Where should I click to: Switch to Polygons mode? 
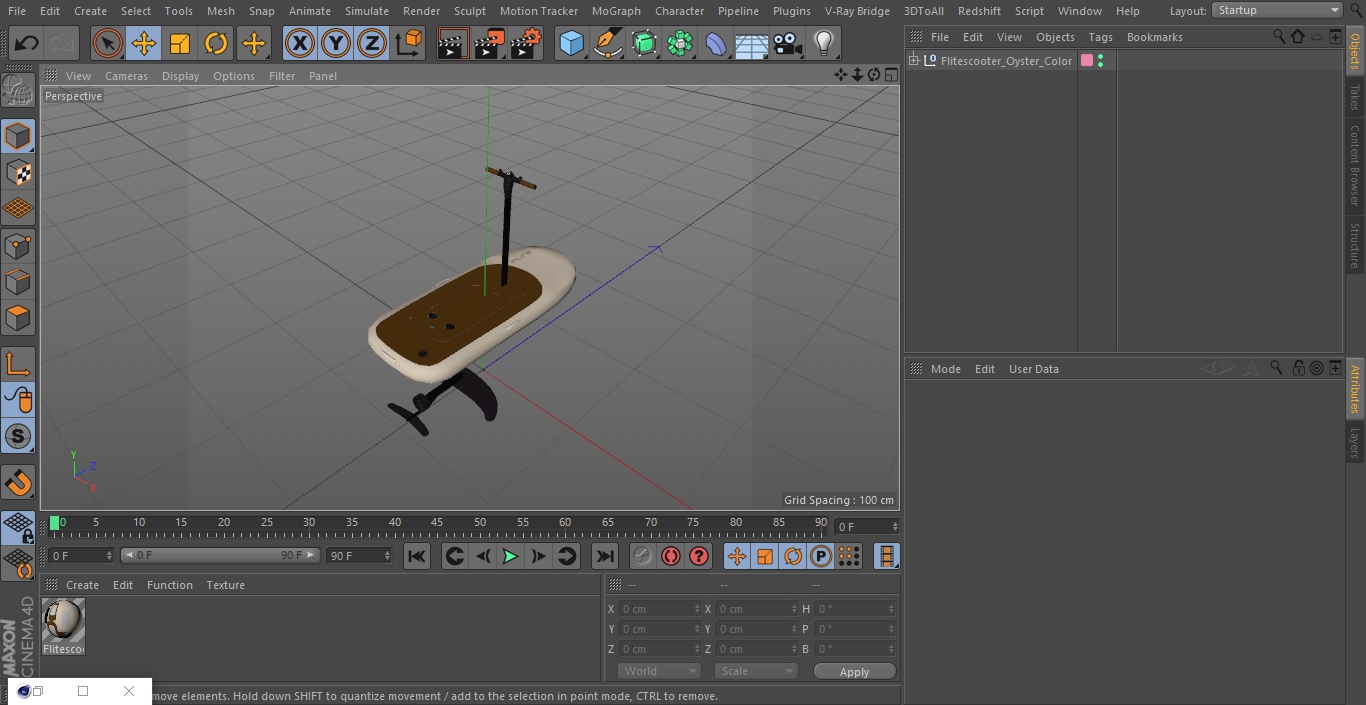click(18, 319)
